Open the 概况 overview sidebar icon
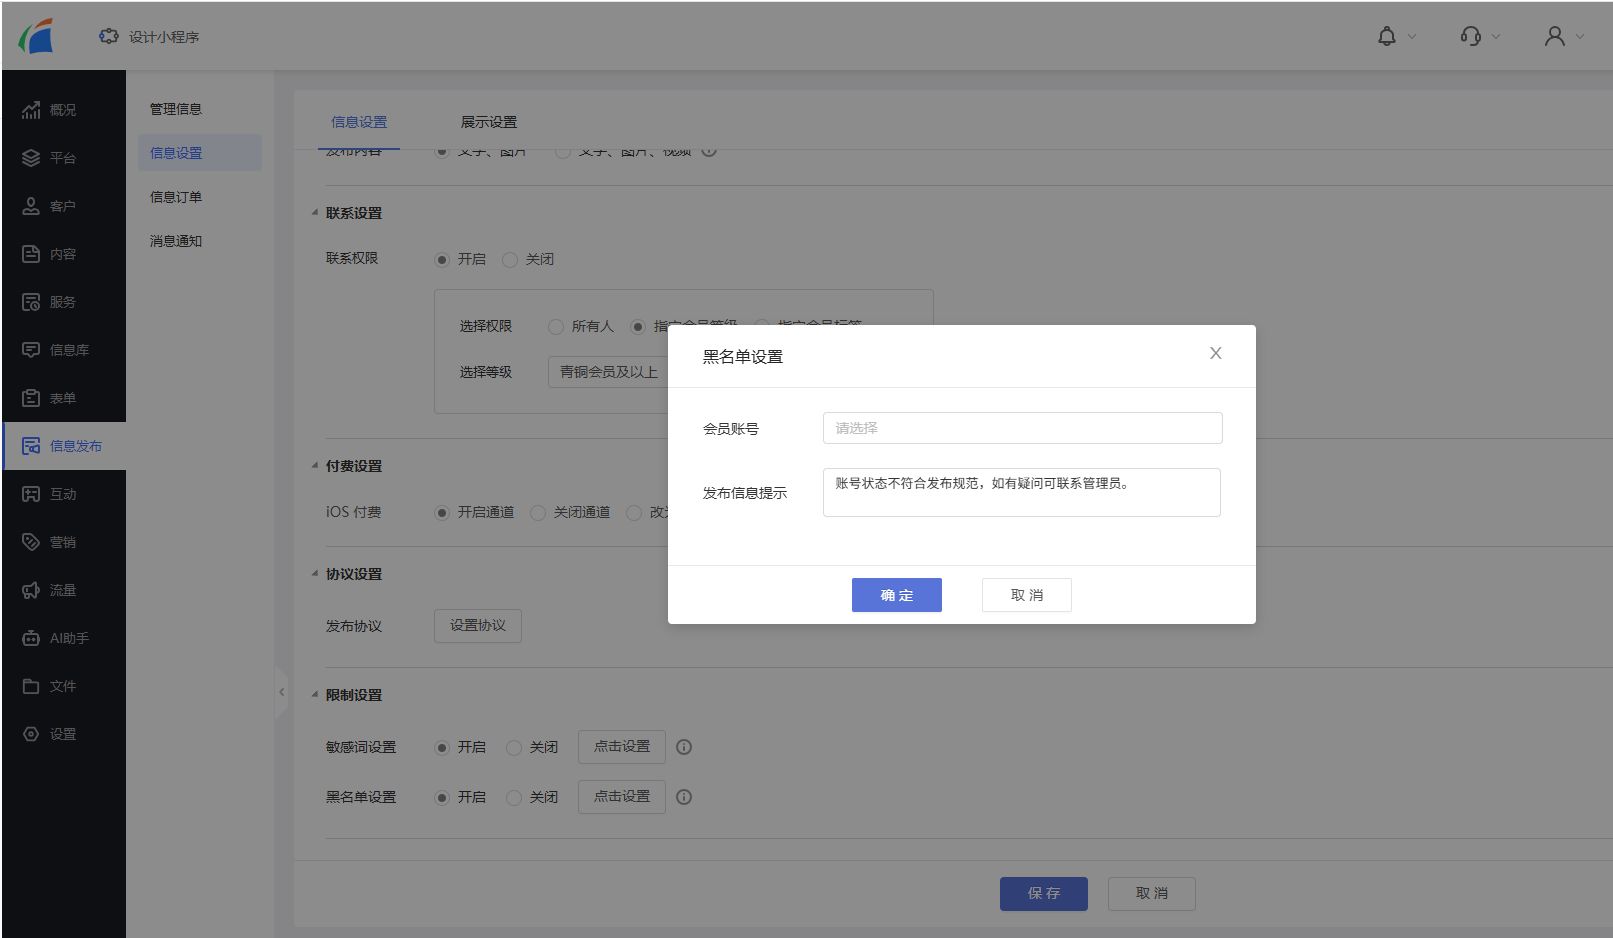 pos(32,110)
